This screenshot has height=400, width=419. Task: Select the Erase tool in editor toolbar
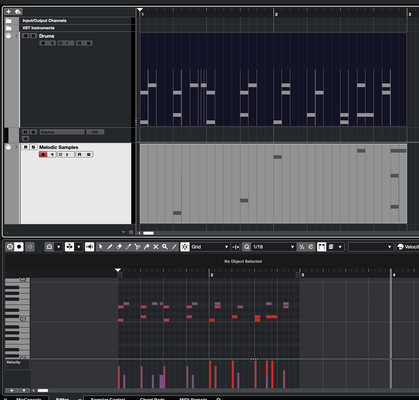tap(119, 247)
